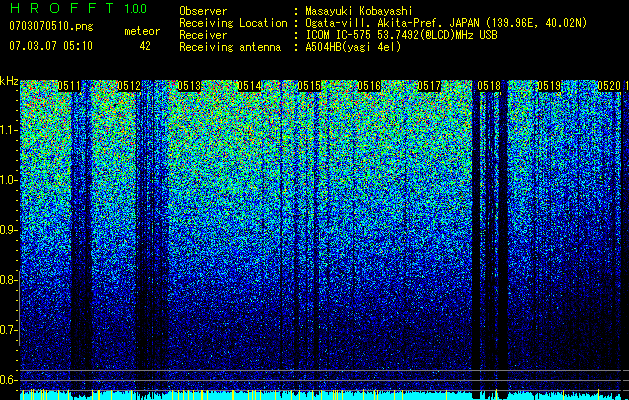Click the 0.8 frequency axis label

point(8,280)
